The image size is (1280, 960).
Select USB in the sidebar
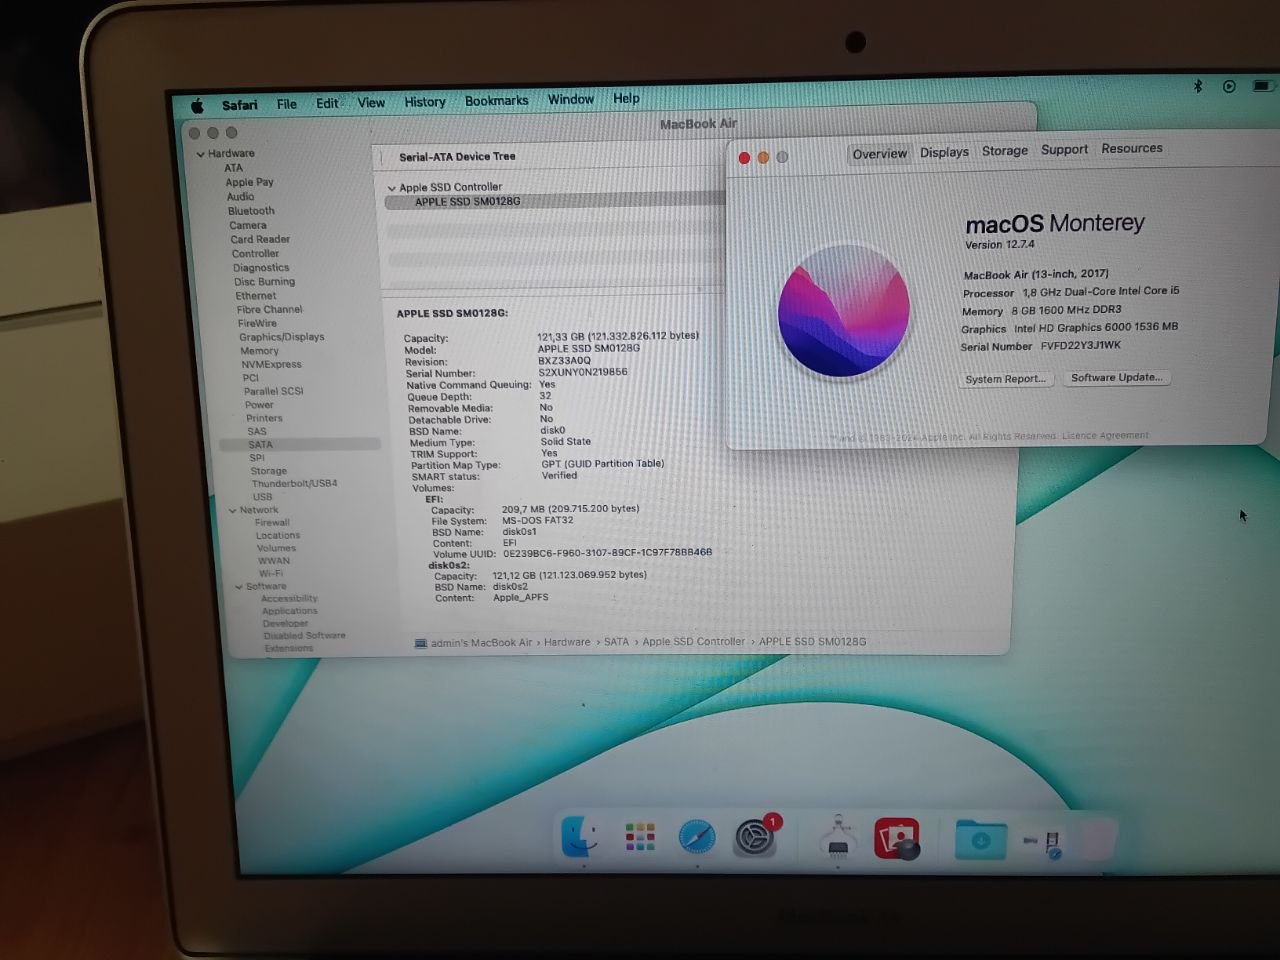click(262, 497)
